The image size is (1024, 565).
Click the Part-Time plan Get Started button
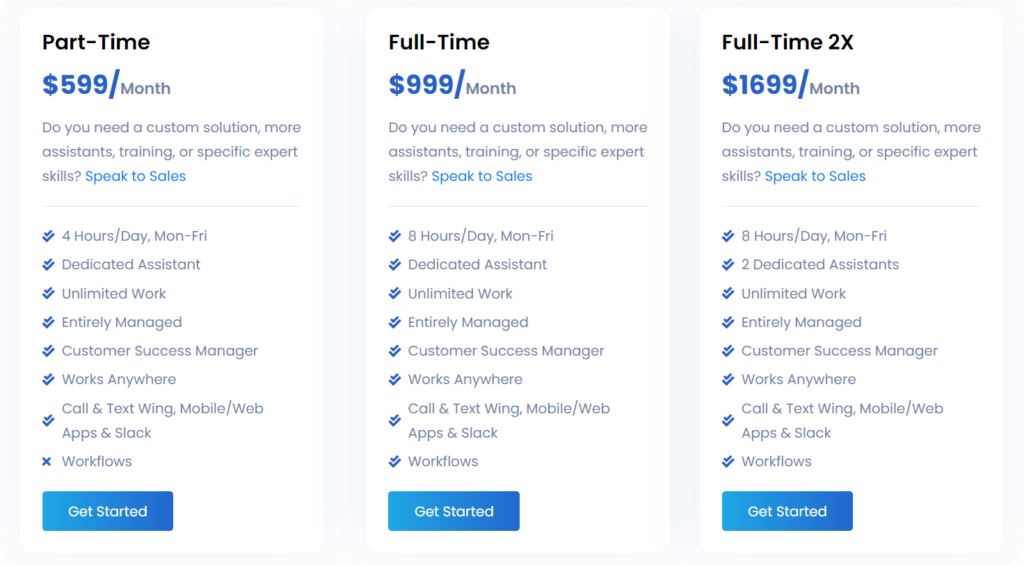(107, 511)
